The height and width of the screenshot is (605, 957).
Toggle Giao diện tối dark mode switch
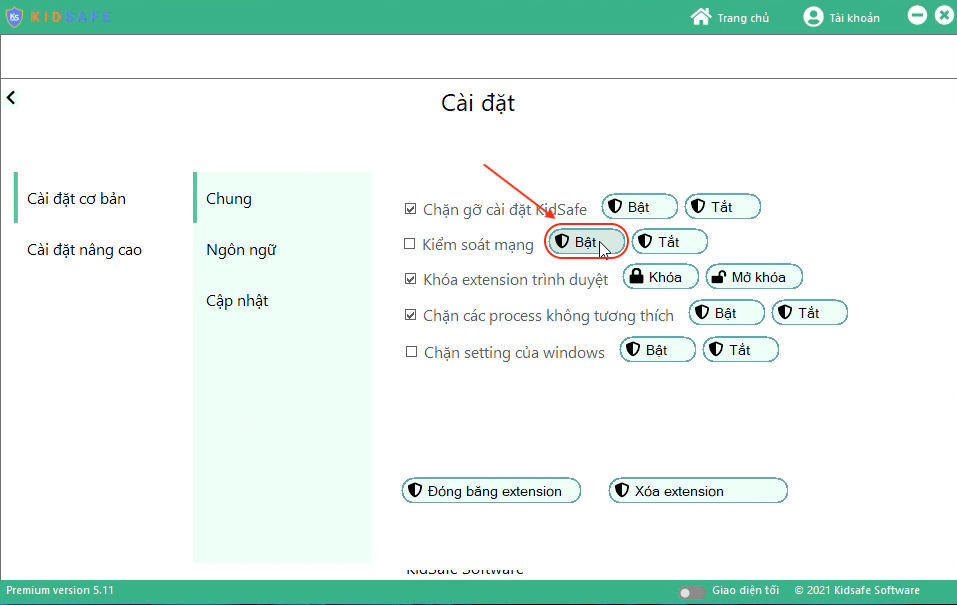click(x=692, y=591)
